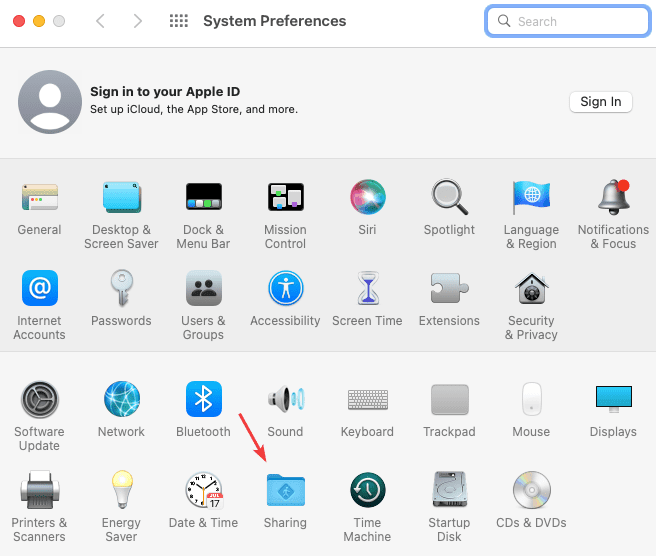Click the Sign In button

click(601, 101)
